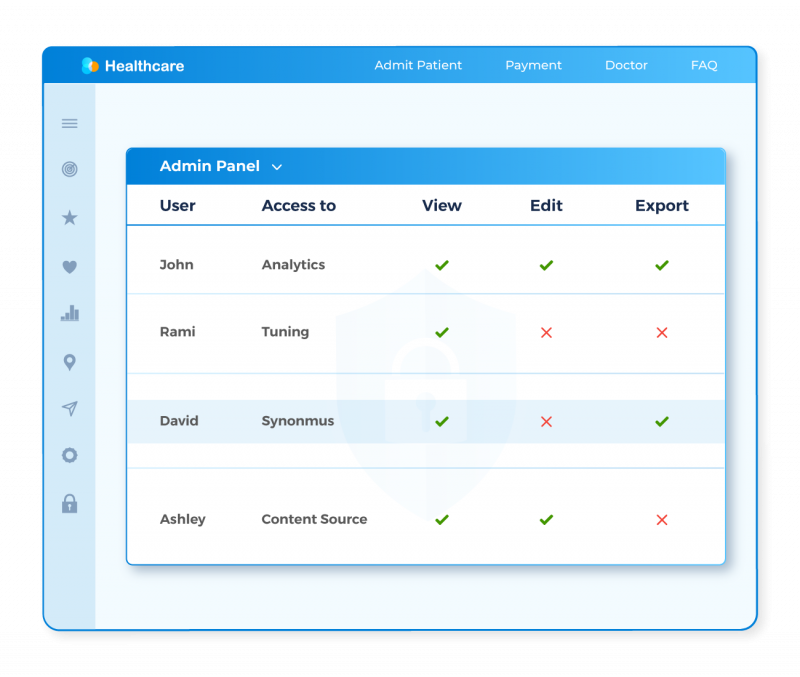The height and width of the screenshot is (677, 800).
Task: Click the location pin icon
Action: click(69, 362)
